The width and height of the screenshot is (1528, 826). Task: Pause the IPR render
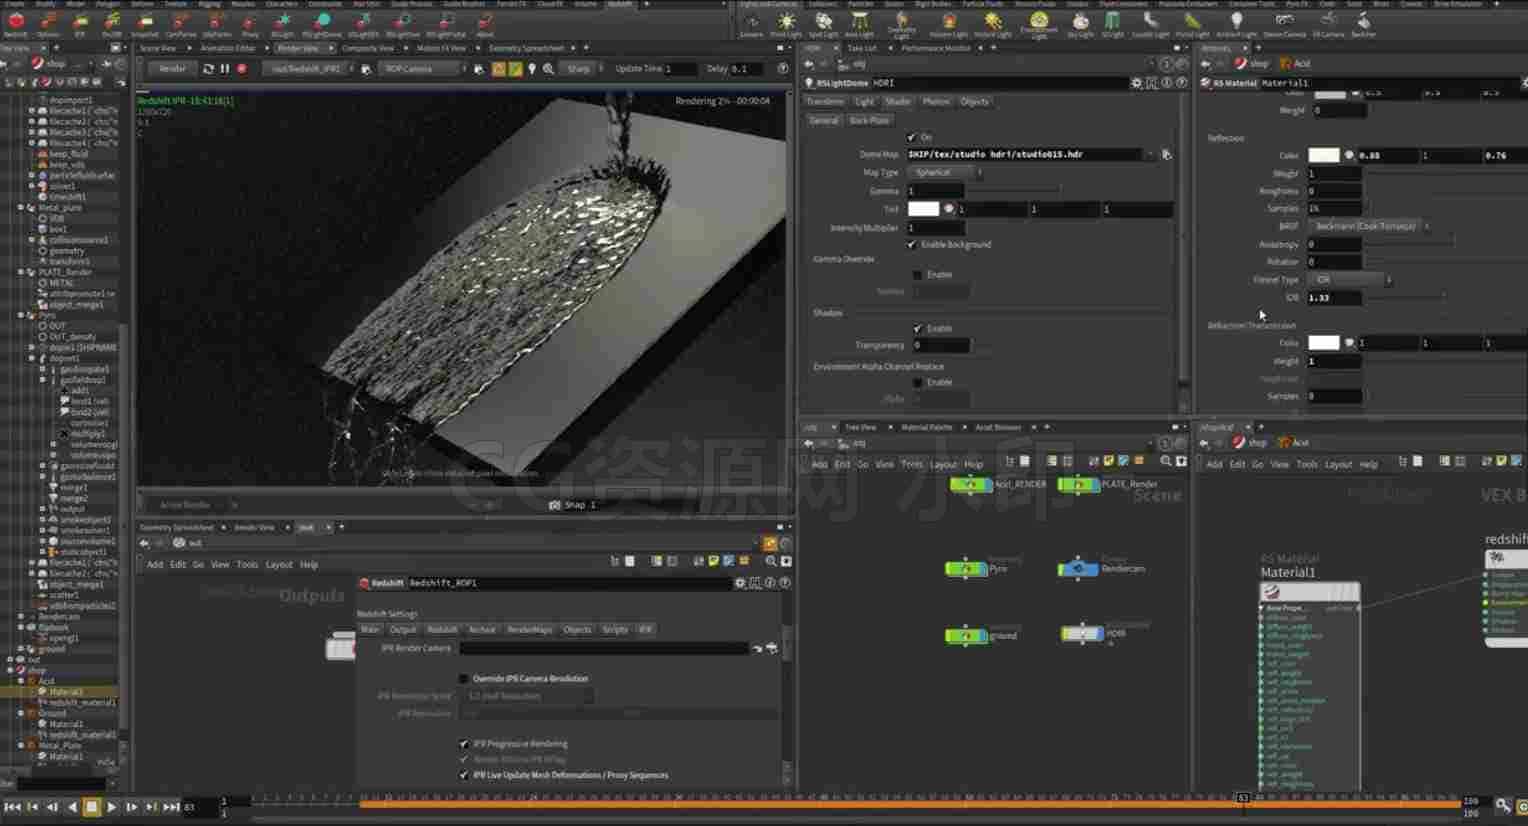pyautogui.click(x=225, y=69)
